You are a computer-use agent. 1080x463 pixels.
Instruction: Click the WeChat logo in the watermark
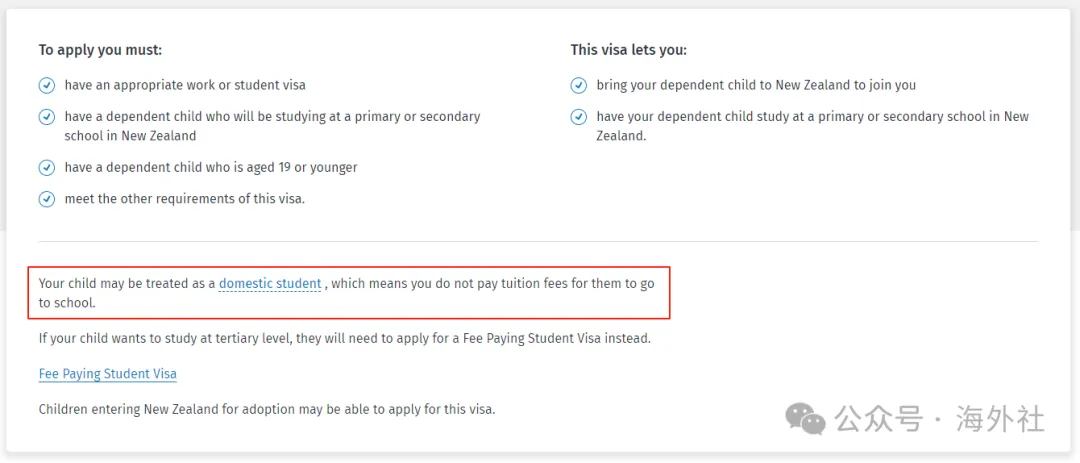805,418
